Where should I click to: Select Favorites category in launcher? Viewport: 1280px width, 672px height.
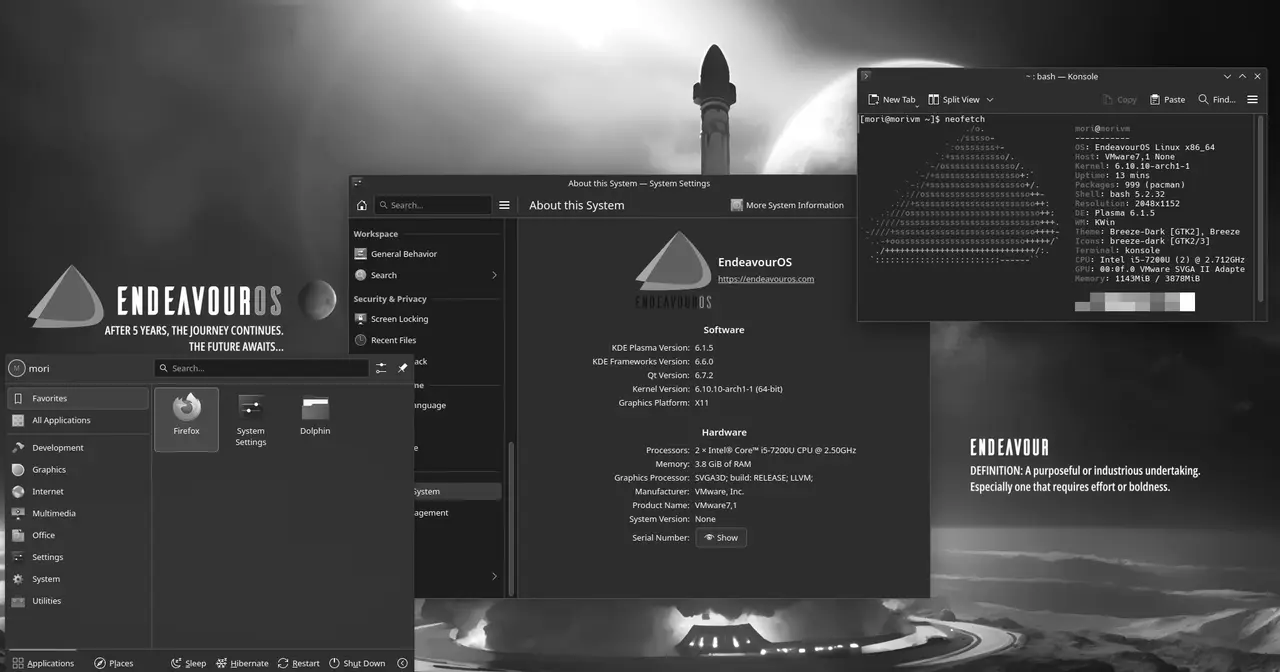(78, 398)
